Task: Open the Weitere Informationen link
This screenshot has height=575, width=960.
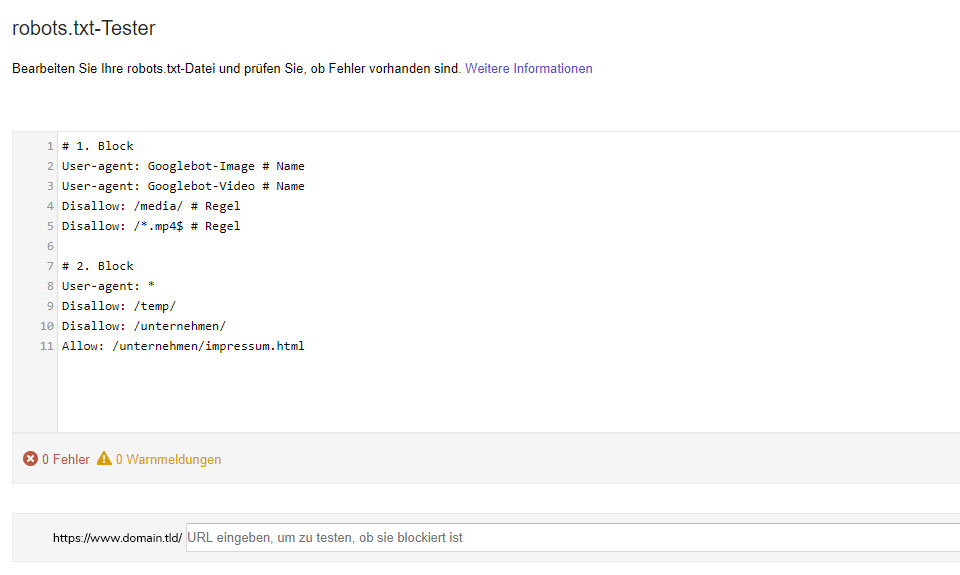Action: pyautogui.click(x=528, y=69)
